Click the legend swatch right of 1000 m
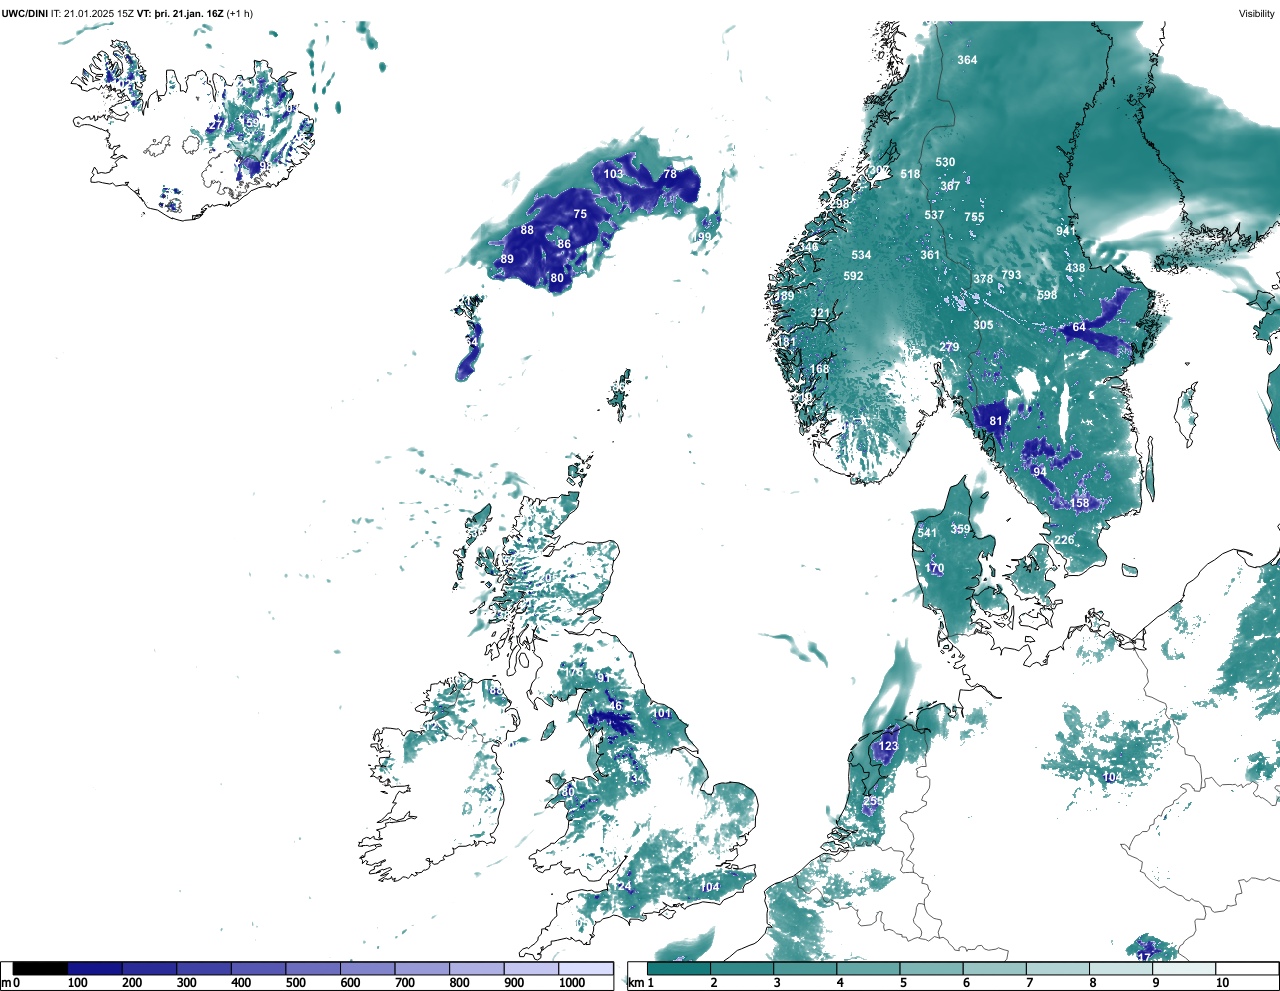The width and height of the screenshot is (1280, 991). 586,968
